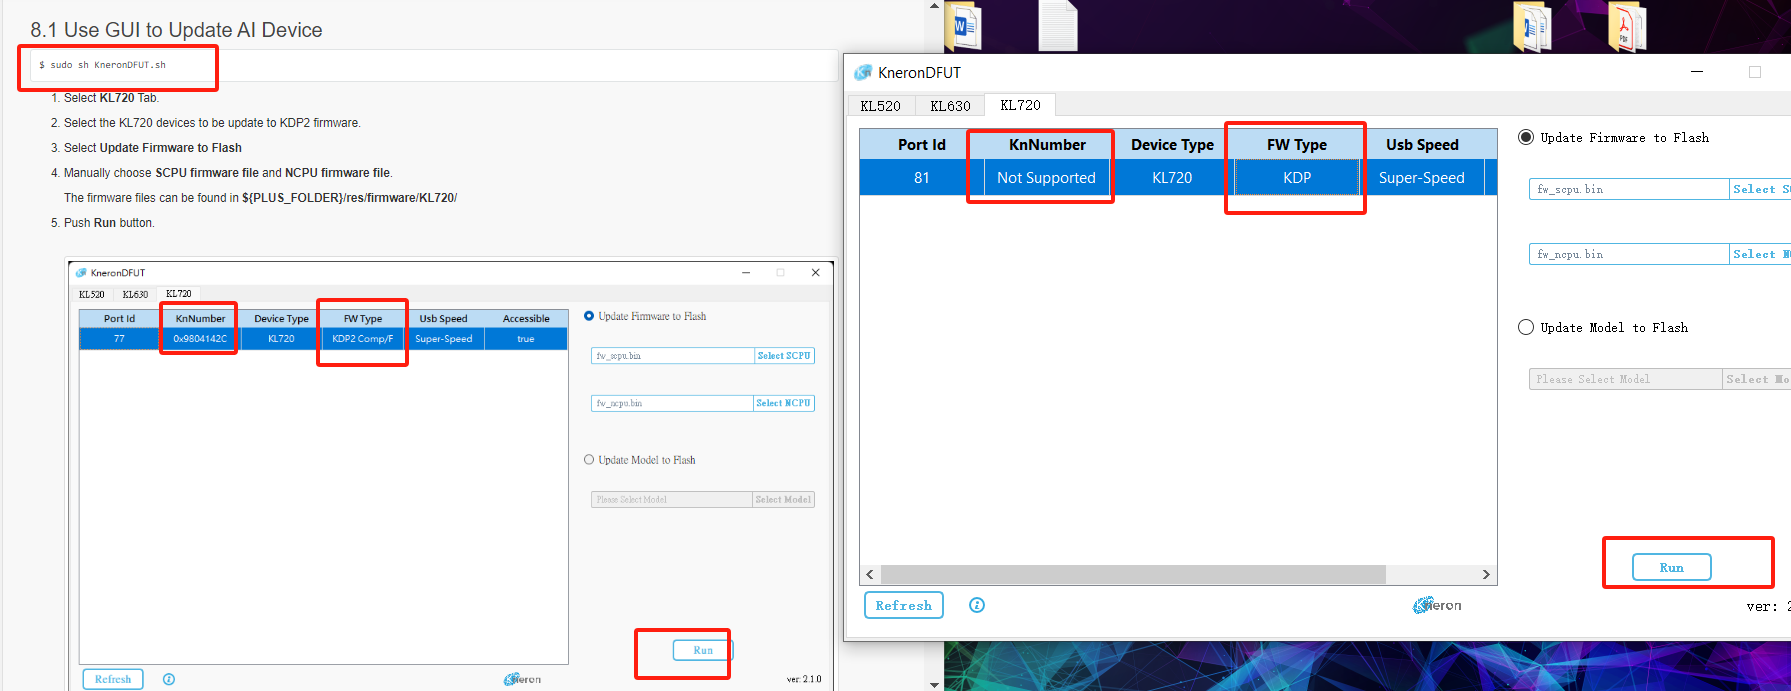Viewport: 1791px width, 691px height.
Task: Click the fw_ncpu.bin field in the right window
Action: coord(1628,254)
